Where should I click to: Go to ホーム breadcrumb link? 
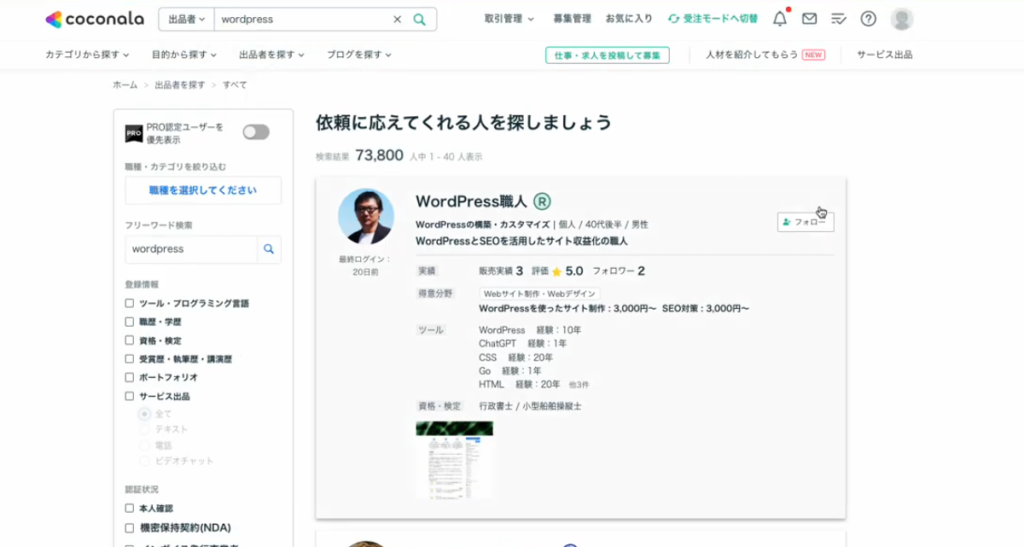coord(125,85)
